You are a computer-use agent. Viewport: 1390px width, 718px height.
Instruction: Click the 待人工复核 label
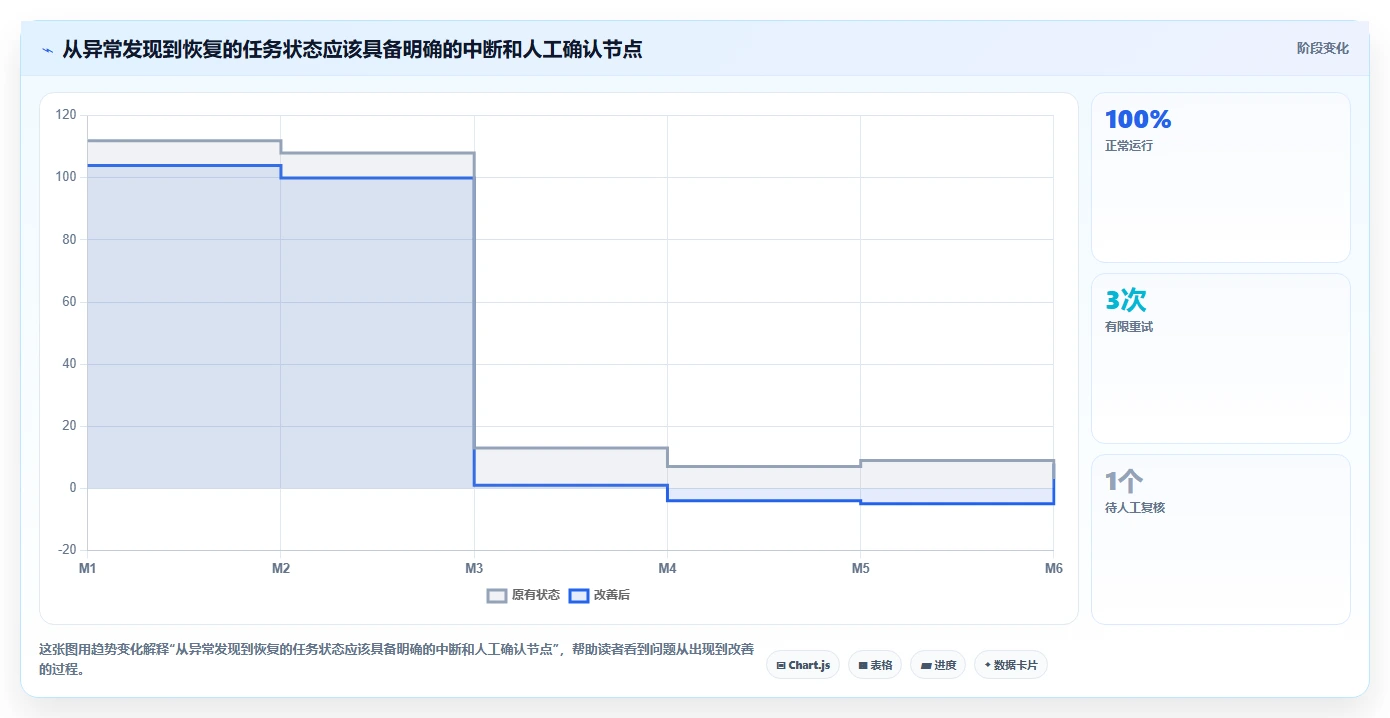click(x=1135, y=508)
